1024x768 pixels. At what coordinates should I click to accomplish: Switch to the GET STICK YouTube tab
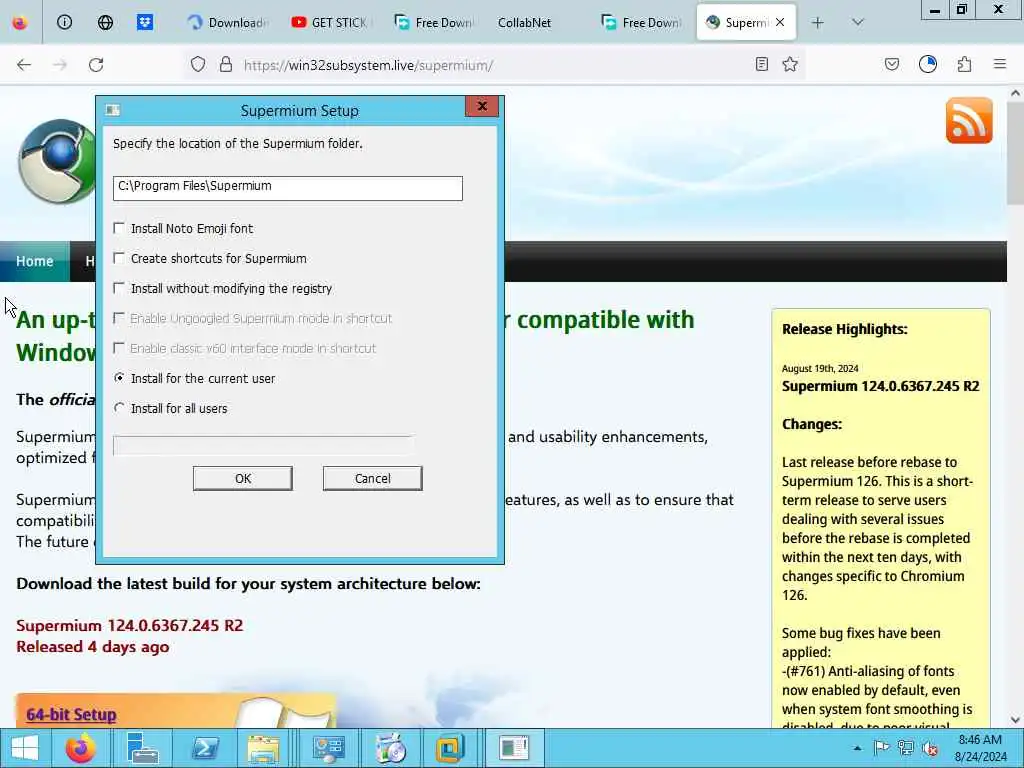[332, 22]
